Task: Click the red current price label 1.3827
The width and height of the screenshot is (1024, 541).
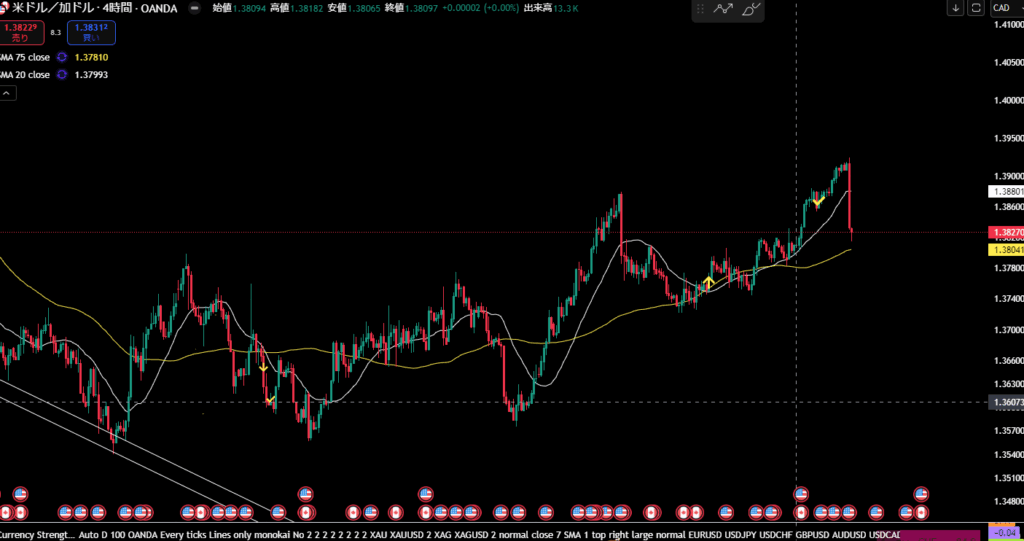Action: pos(1005,232)
